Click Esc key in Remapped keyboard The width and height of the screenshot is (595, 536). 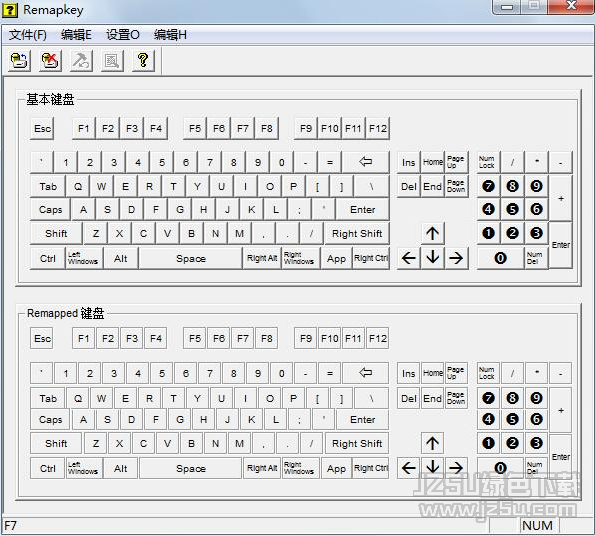(42, 338)
